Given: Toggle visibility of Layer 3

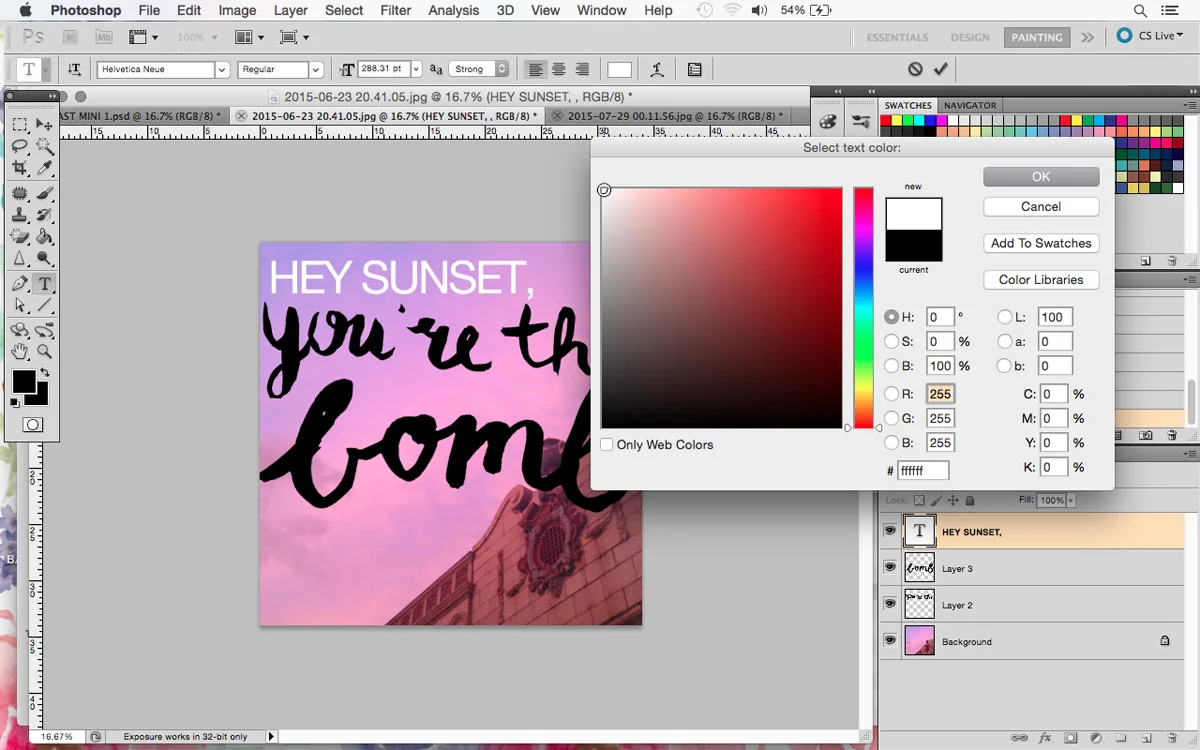Looking at the screenshot, I should [x=890, y=568].
